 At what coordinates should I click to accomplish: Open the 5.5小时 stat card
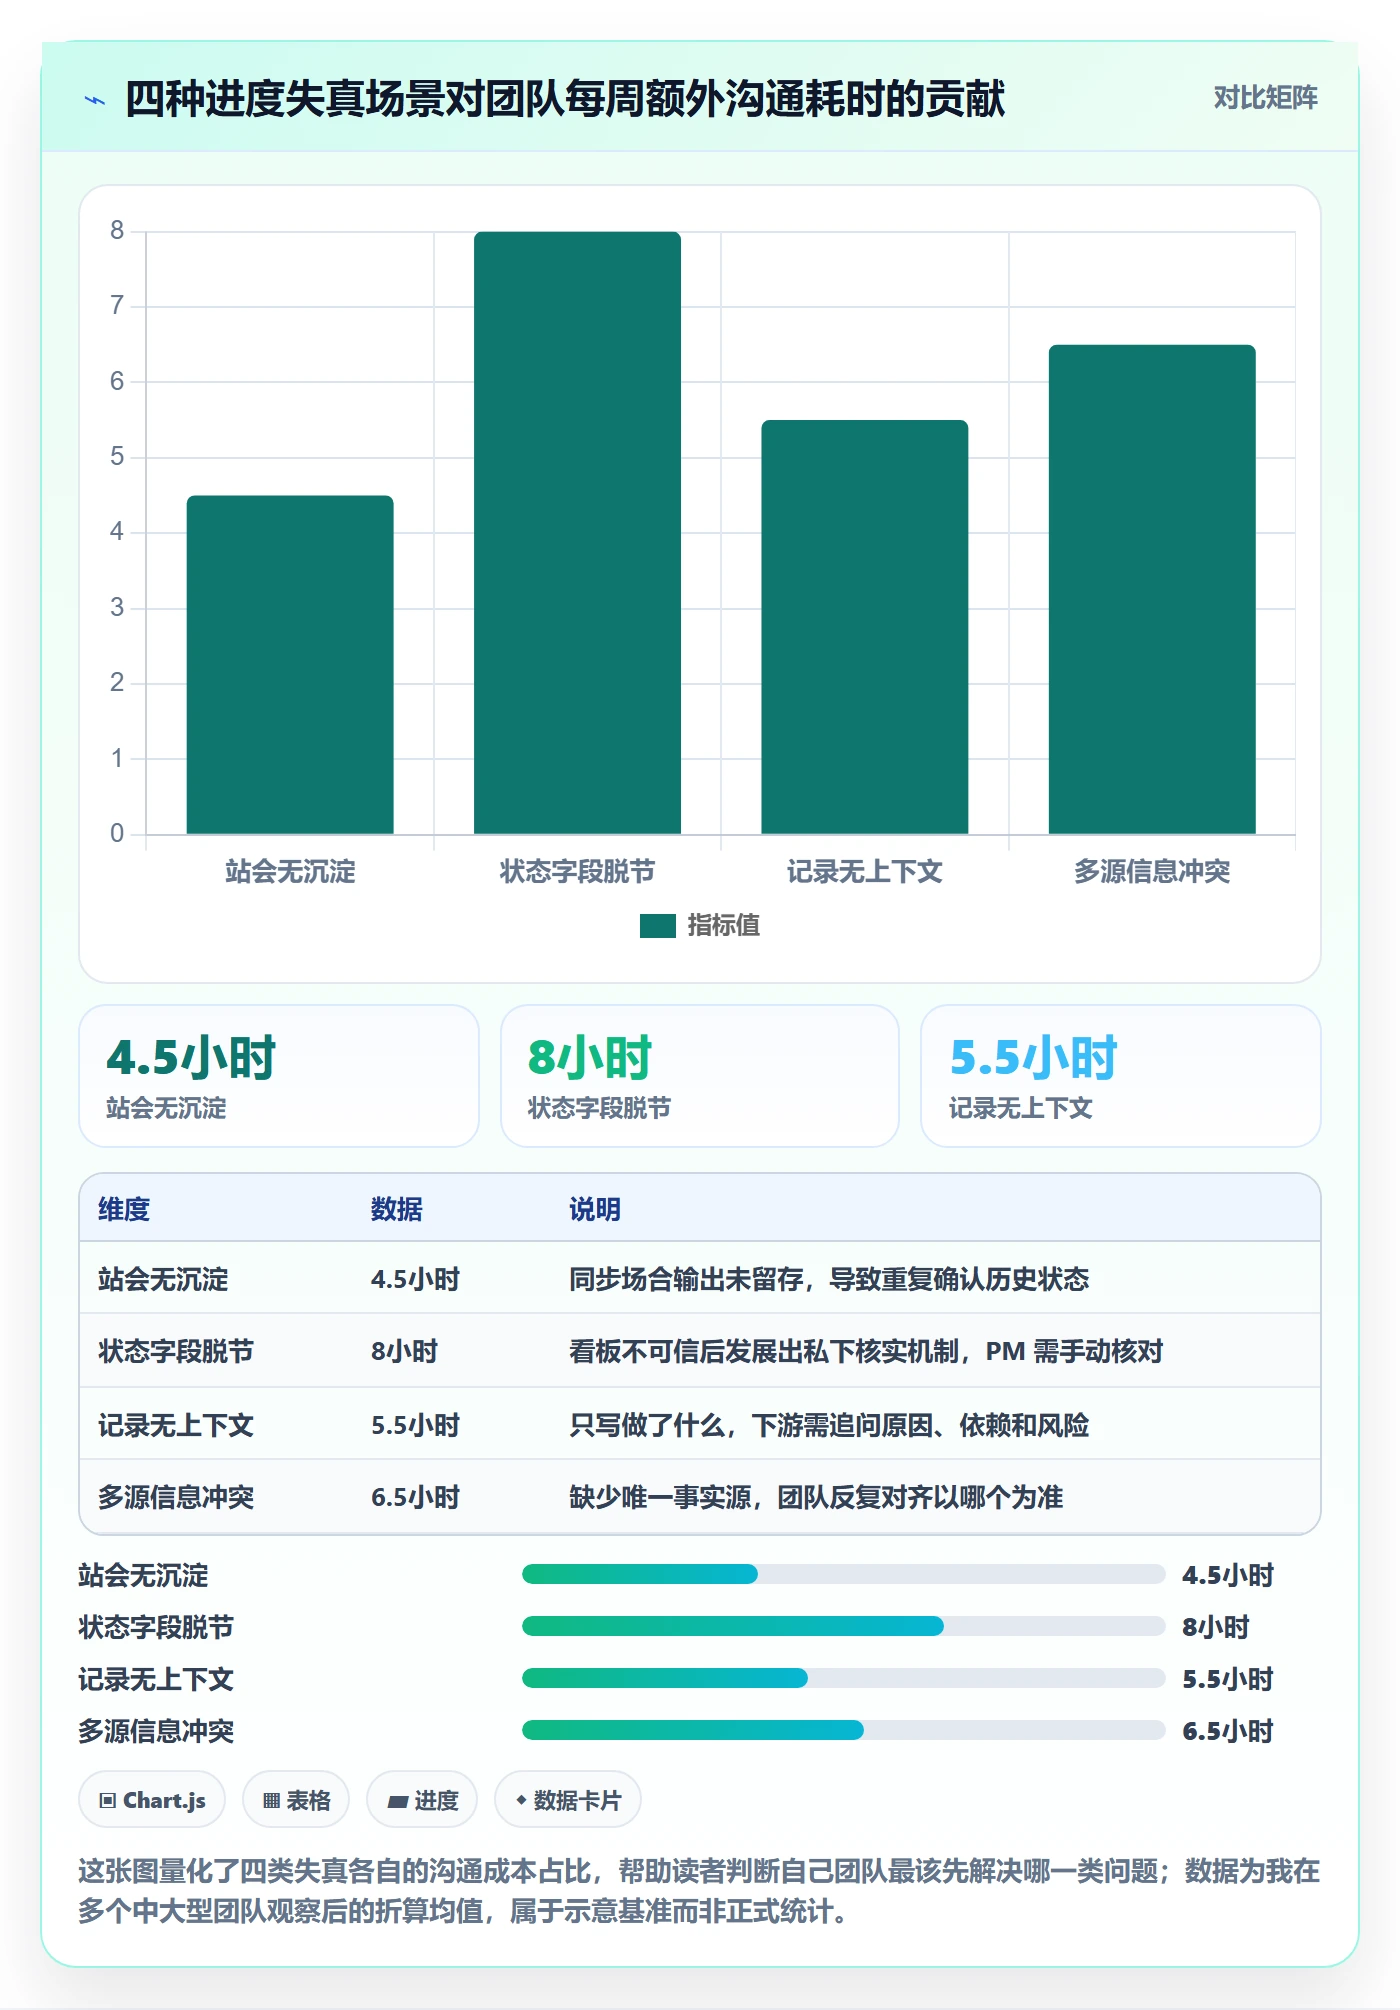(1121, 1076)
